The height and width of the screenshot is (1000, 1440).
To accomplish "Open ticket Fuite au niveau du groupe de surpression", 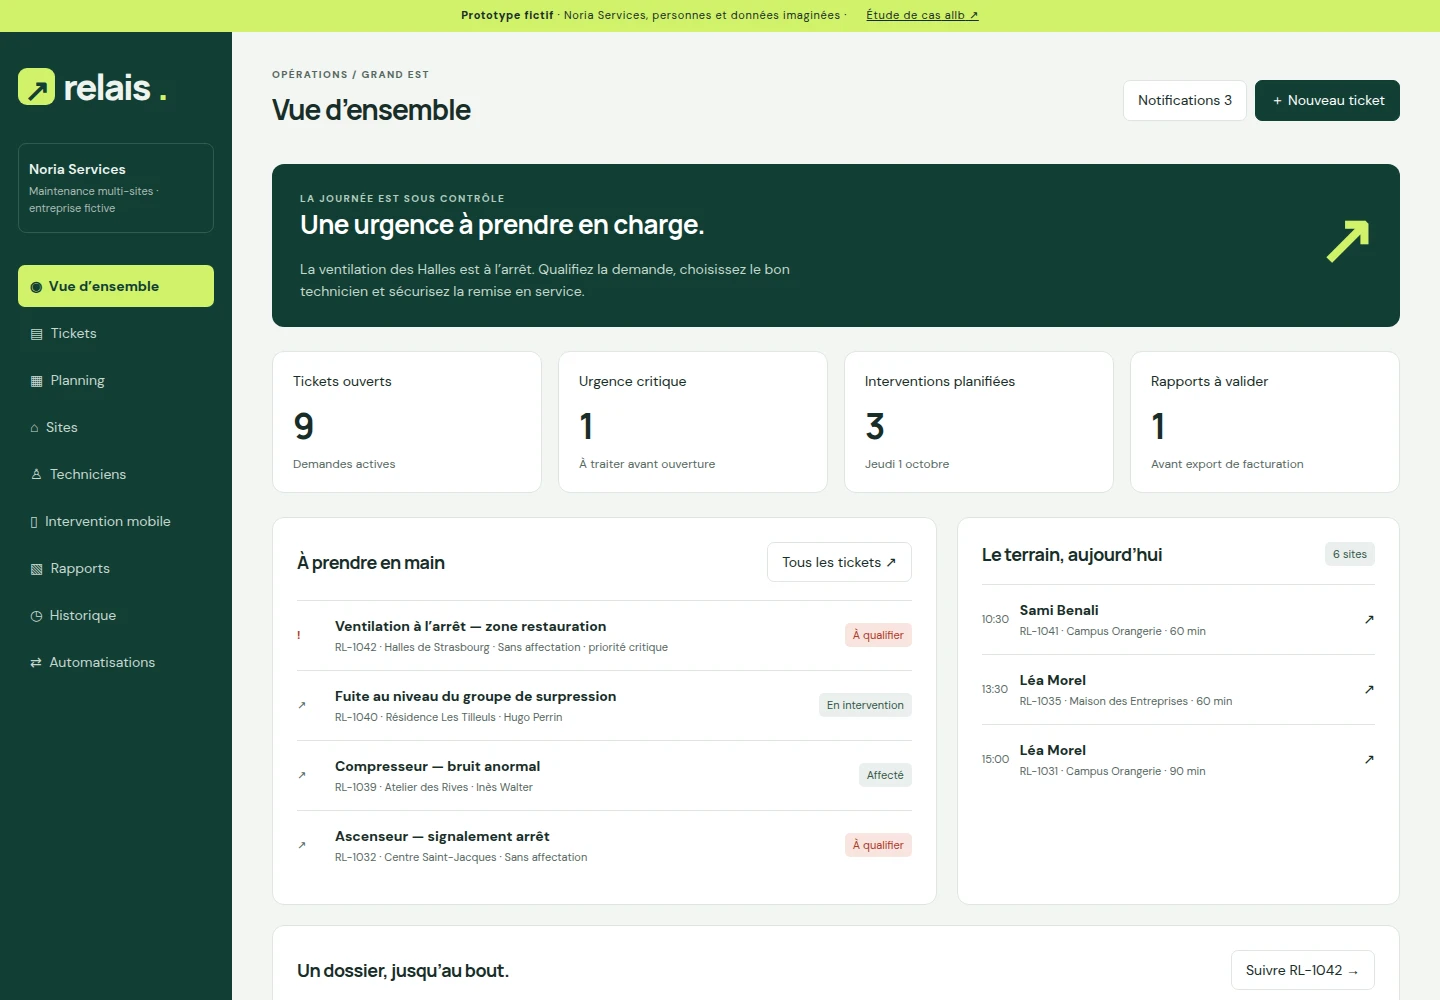I will [604, 706].
